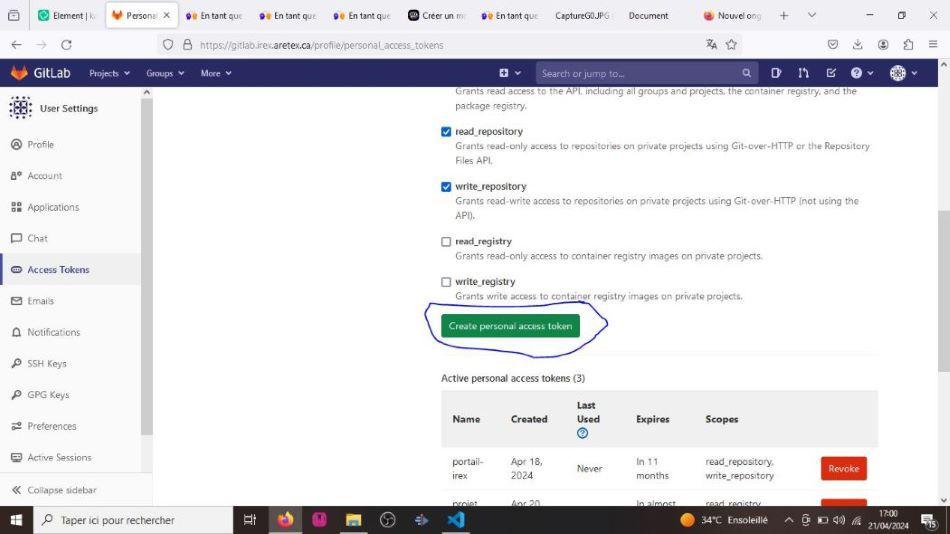
Task: Open File Explorer from taskbar
Action: pos(353,520)
